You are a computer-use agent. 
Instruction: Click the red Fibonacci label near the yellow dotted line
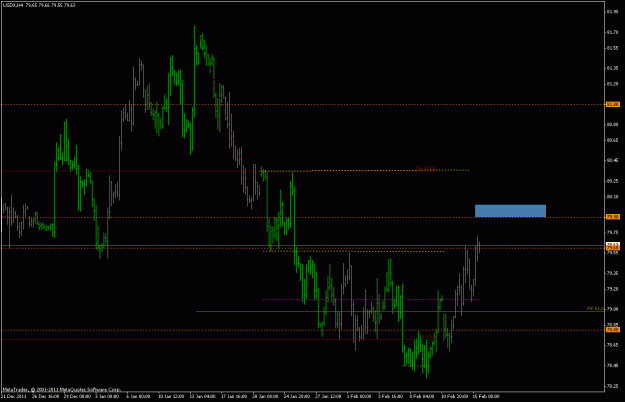[426, 168]
